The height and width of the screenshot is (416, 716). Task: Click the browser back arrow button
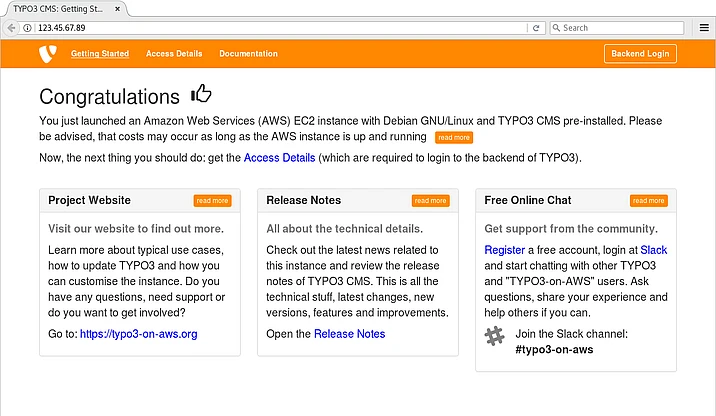(x=12, y=28)
